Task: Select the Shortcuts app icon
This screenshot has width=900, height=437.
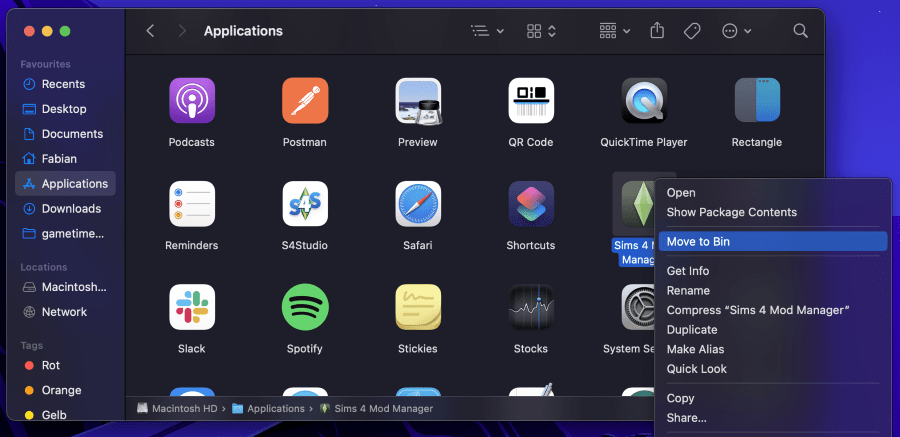Action: 531,204
